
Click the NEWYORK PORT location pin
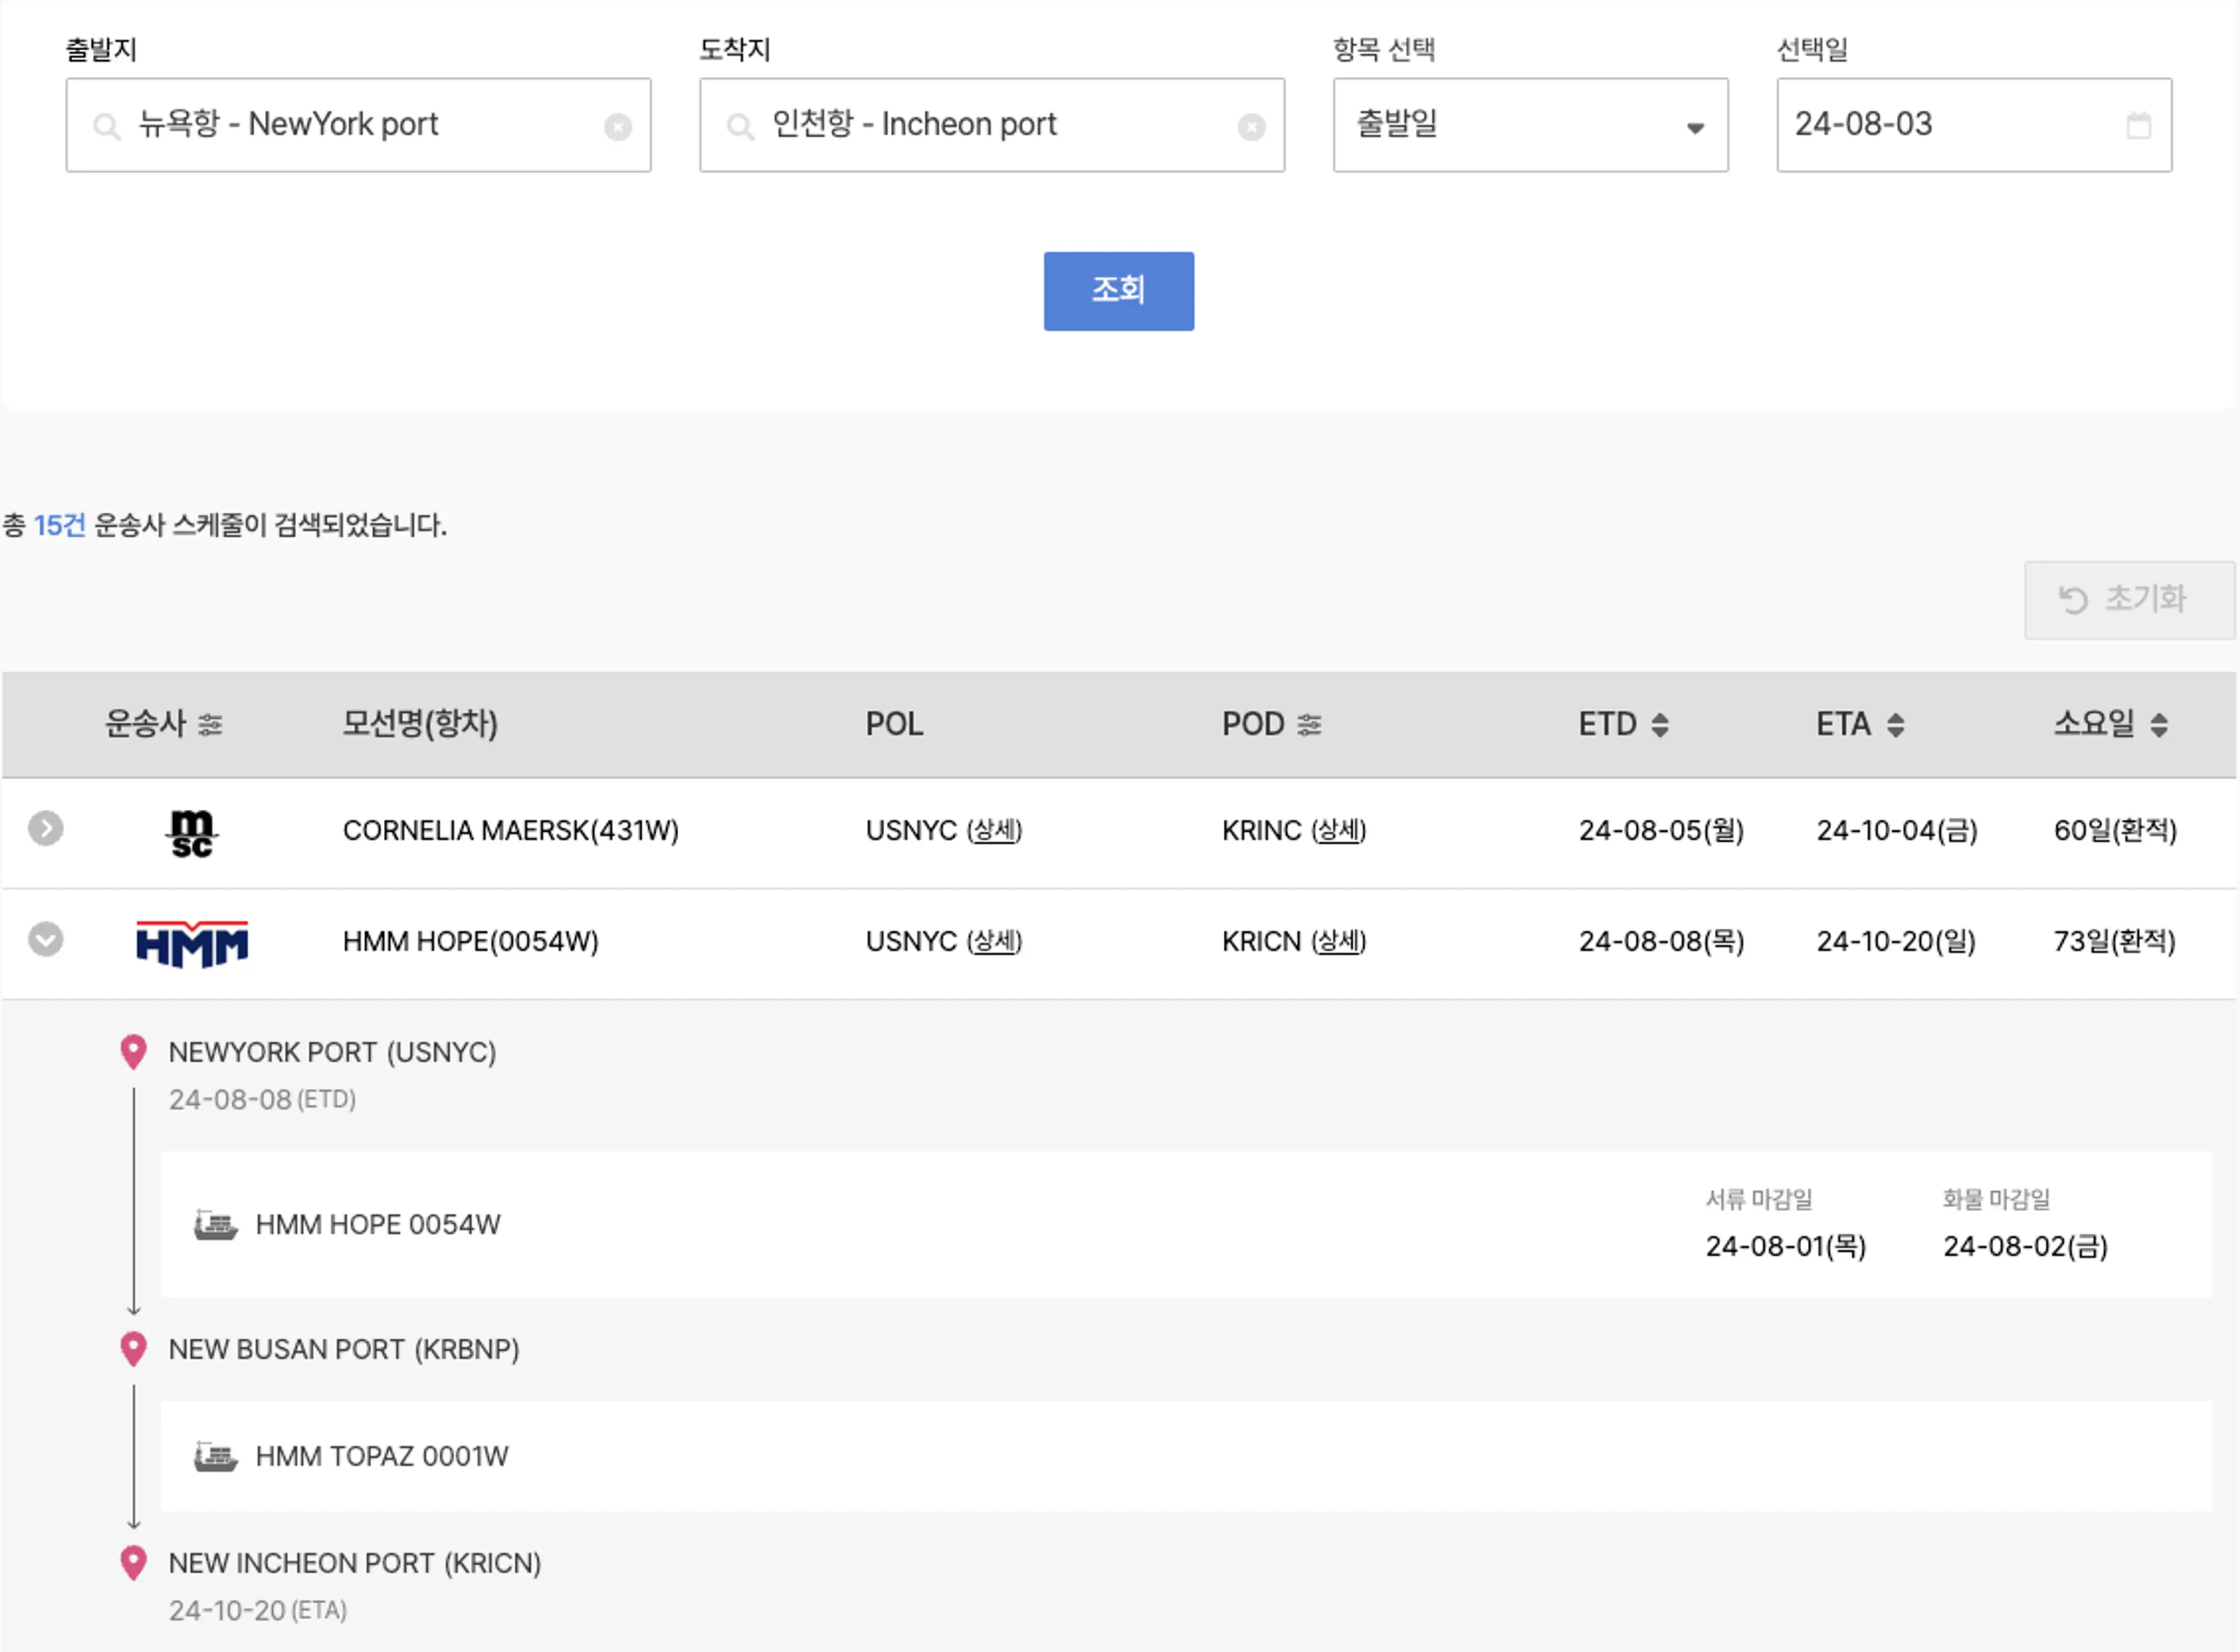pyautogui.click(x=133, y=1052)
